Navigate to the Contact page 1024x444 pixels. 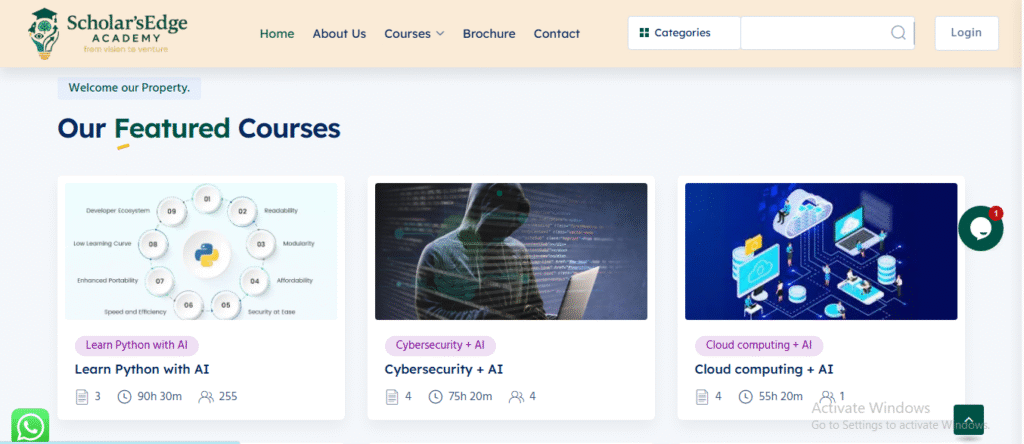point(556,33)
